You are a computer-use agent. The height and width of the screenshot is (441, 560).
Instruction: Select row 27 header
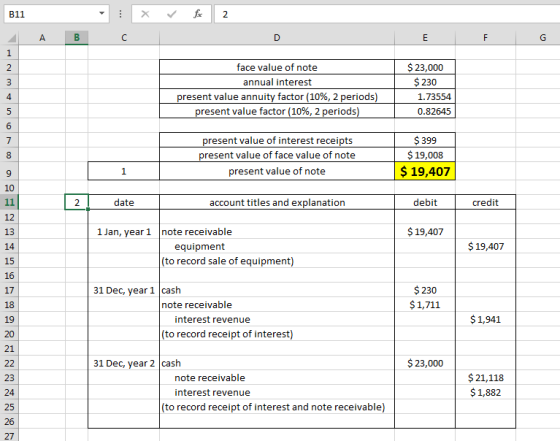[x=9, y=436]
